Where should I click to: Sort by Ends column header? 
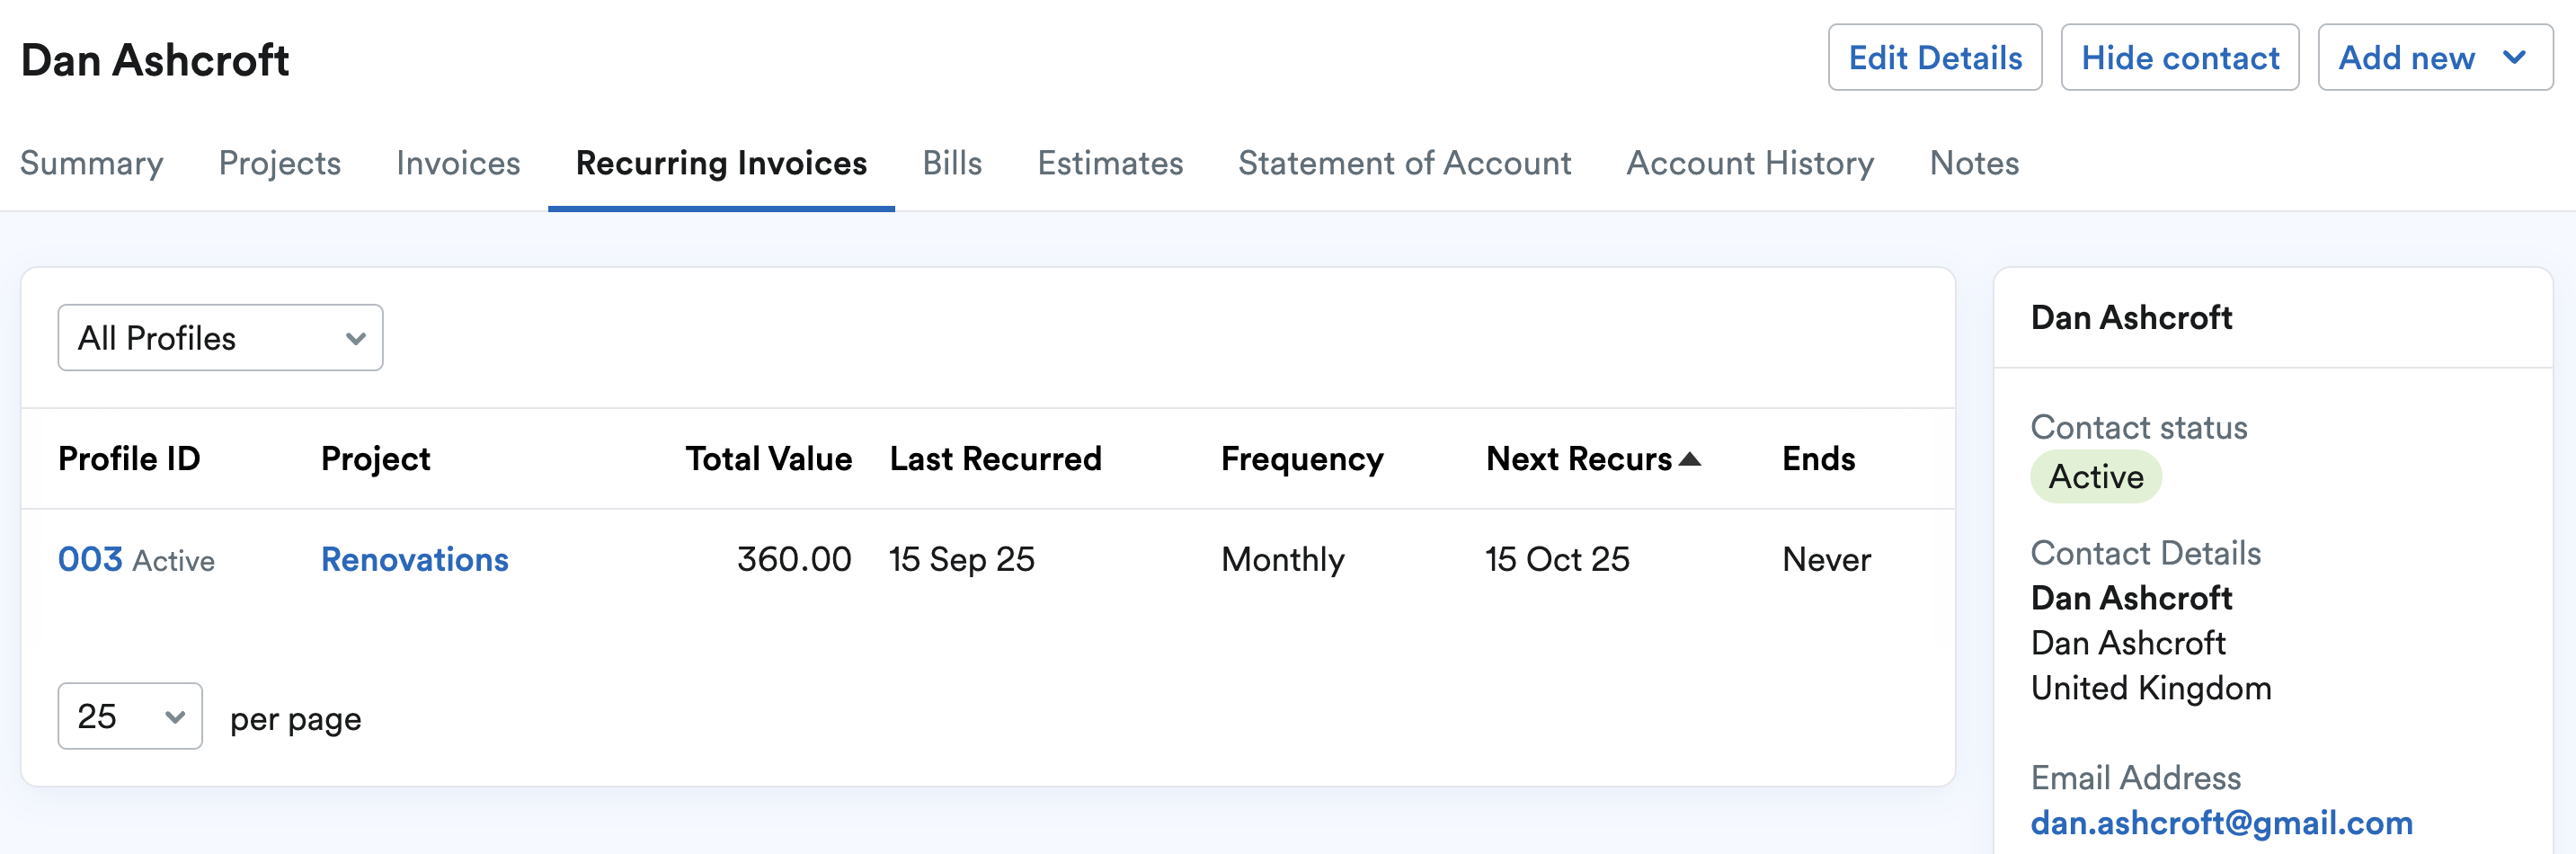pos(1818,459)
